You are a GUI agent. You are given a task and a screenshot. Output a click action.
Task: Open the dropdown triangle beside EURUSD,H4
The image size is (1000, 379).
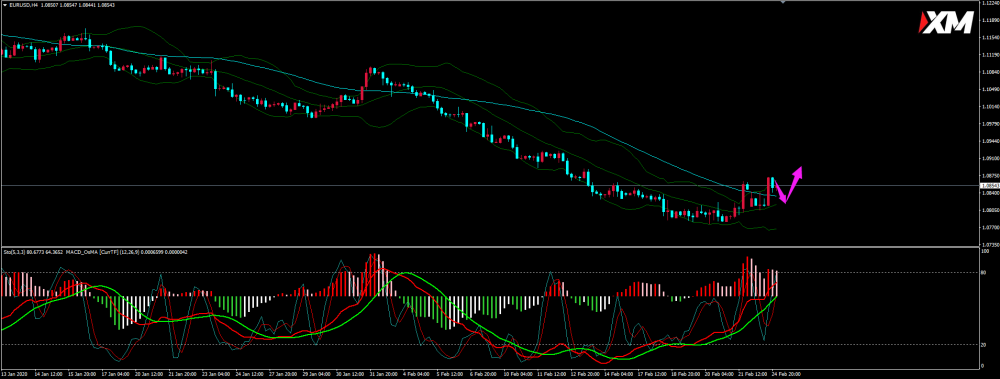point(4,5)
